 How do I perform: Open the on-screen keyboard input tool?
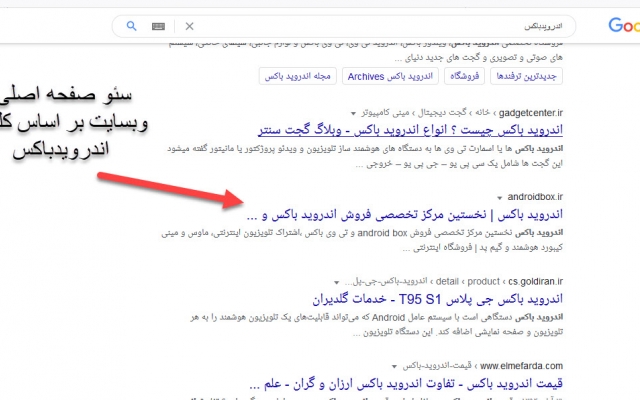click(158, 27)
